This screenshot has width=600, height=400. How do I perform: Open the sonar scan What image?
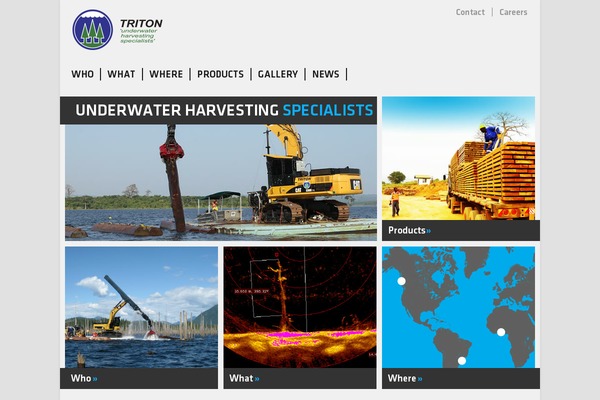click(300, 307)
